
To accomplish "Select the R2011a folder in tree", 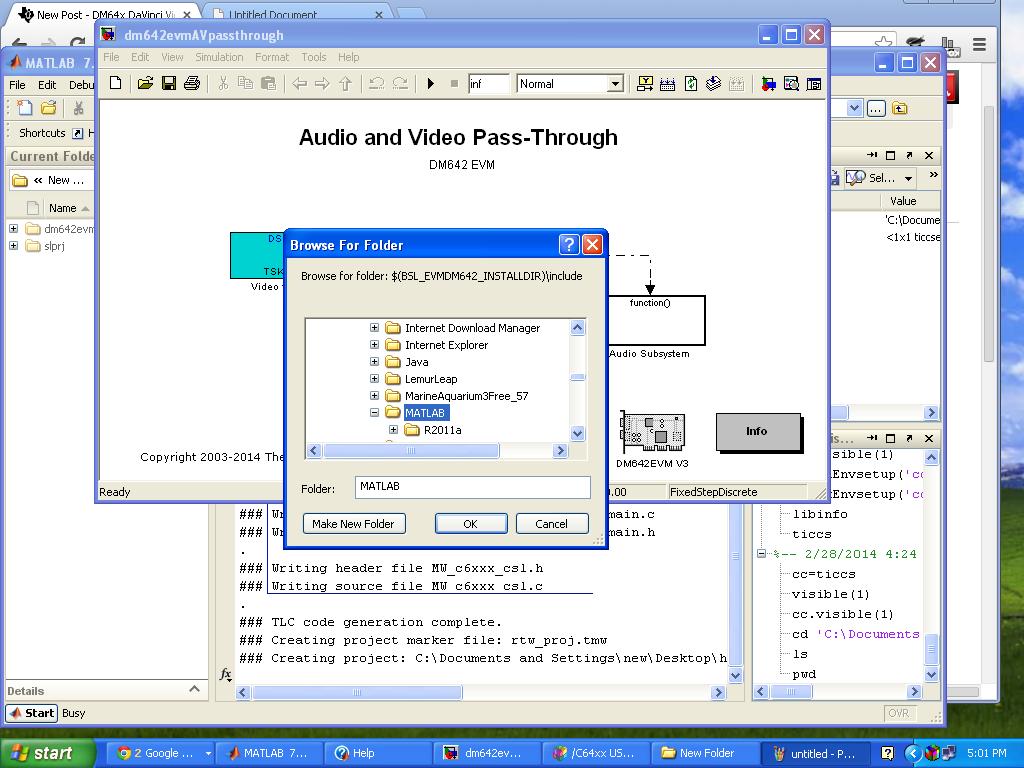I will pyautogui.click(x=442, y=430).
